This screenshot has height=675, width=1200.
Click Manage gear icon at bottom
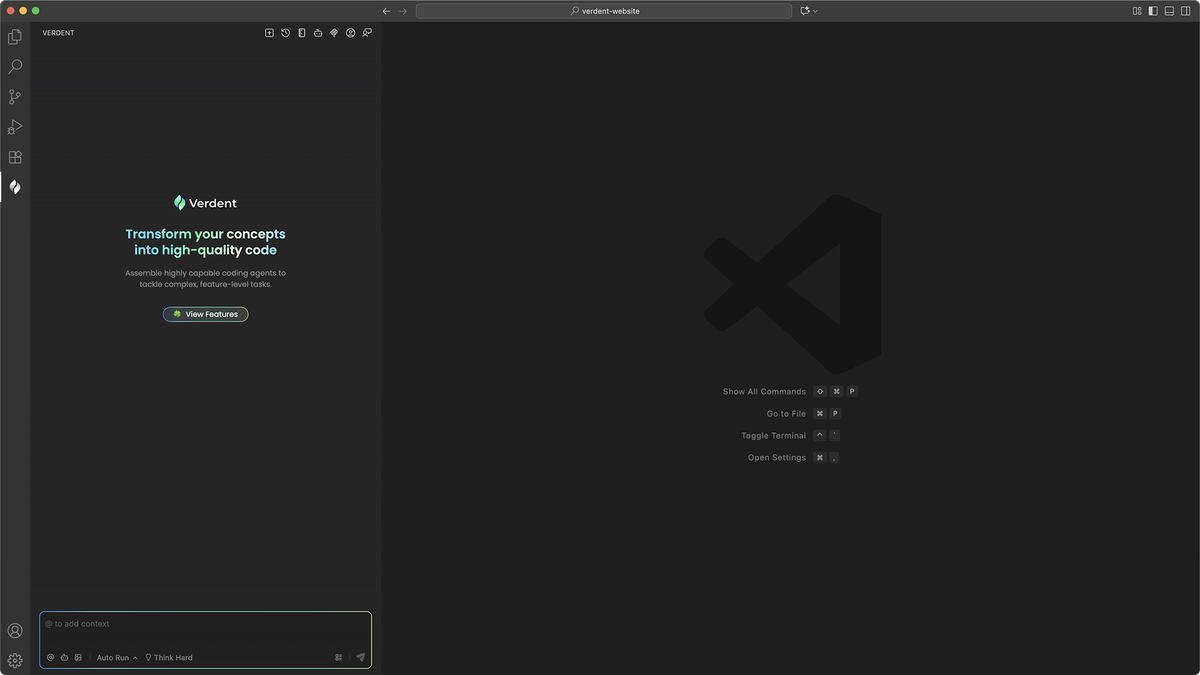coord(15,660)
